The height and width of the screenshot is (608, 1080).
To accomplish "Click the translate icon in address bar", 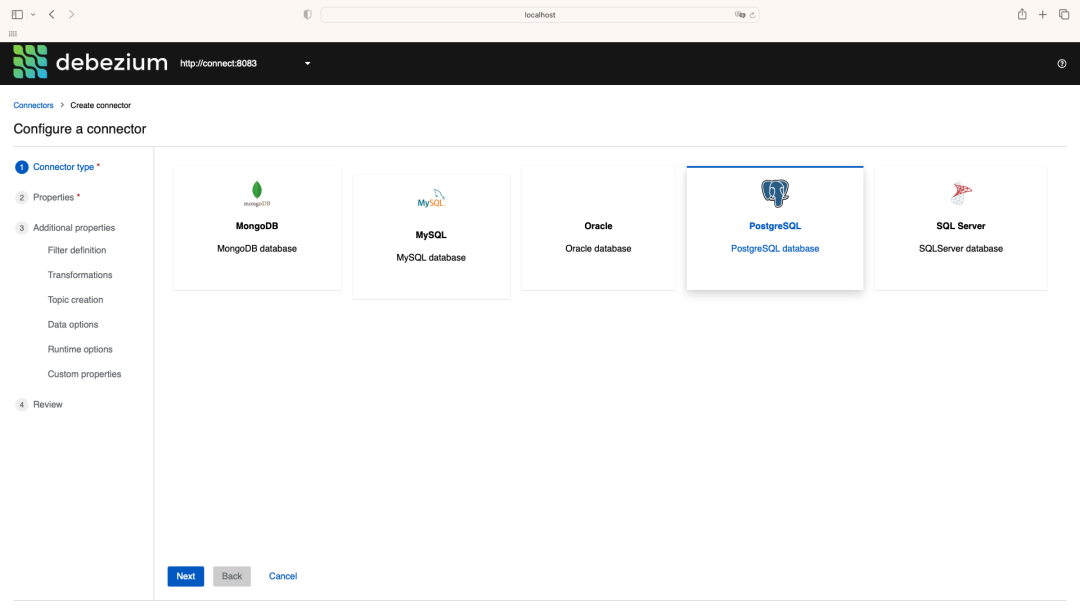I will click(740, 14).
